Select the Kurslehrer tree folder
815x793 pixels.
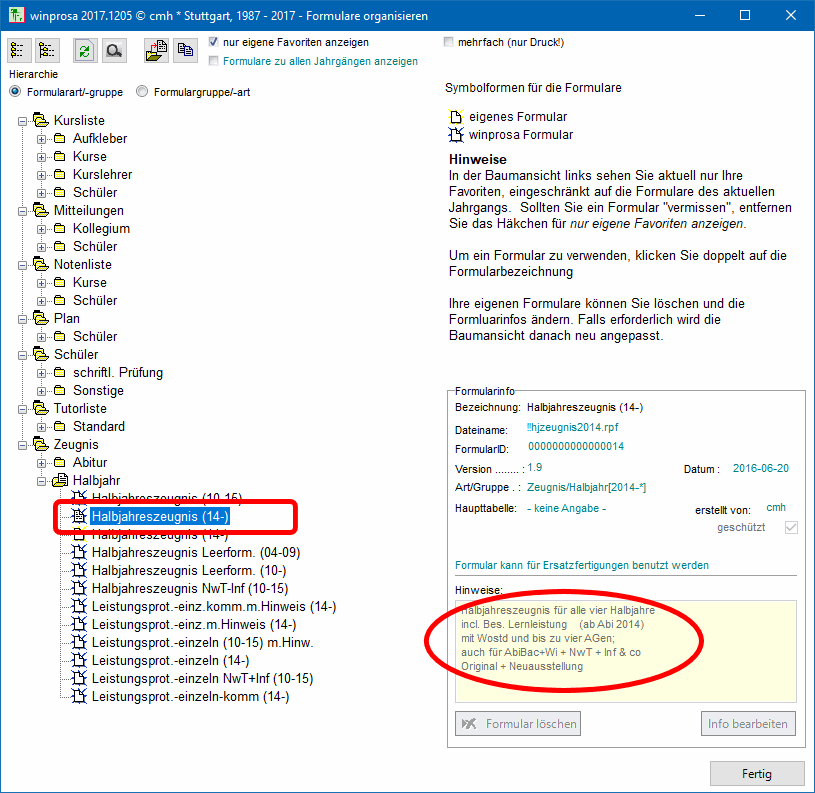click(102, 174)
